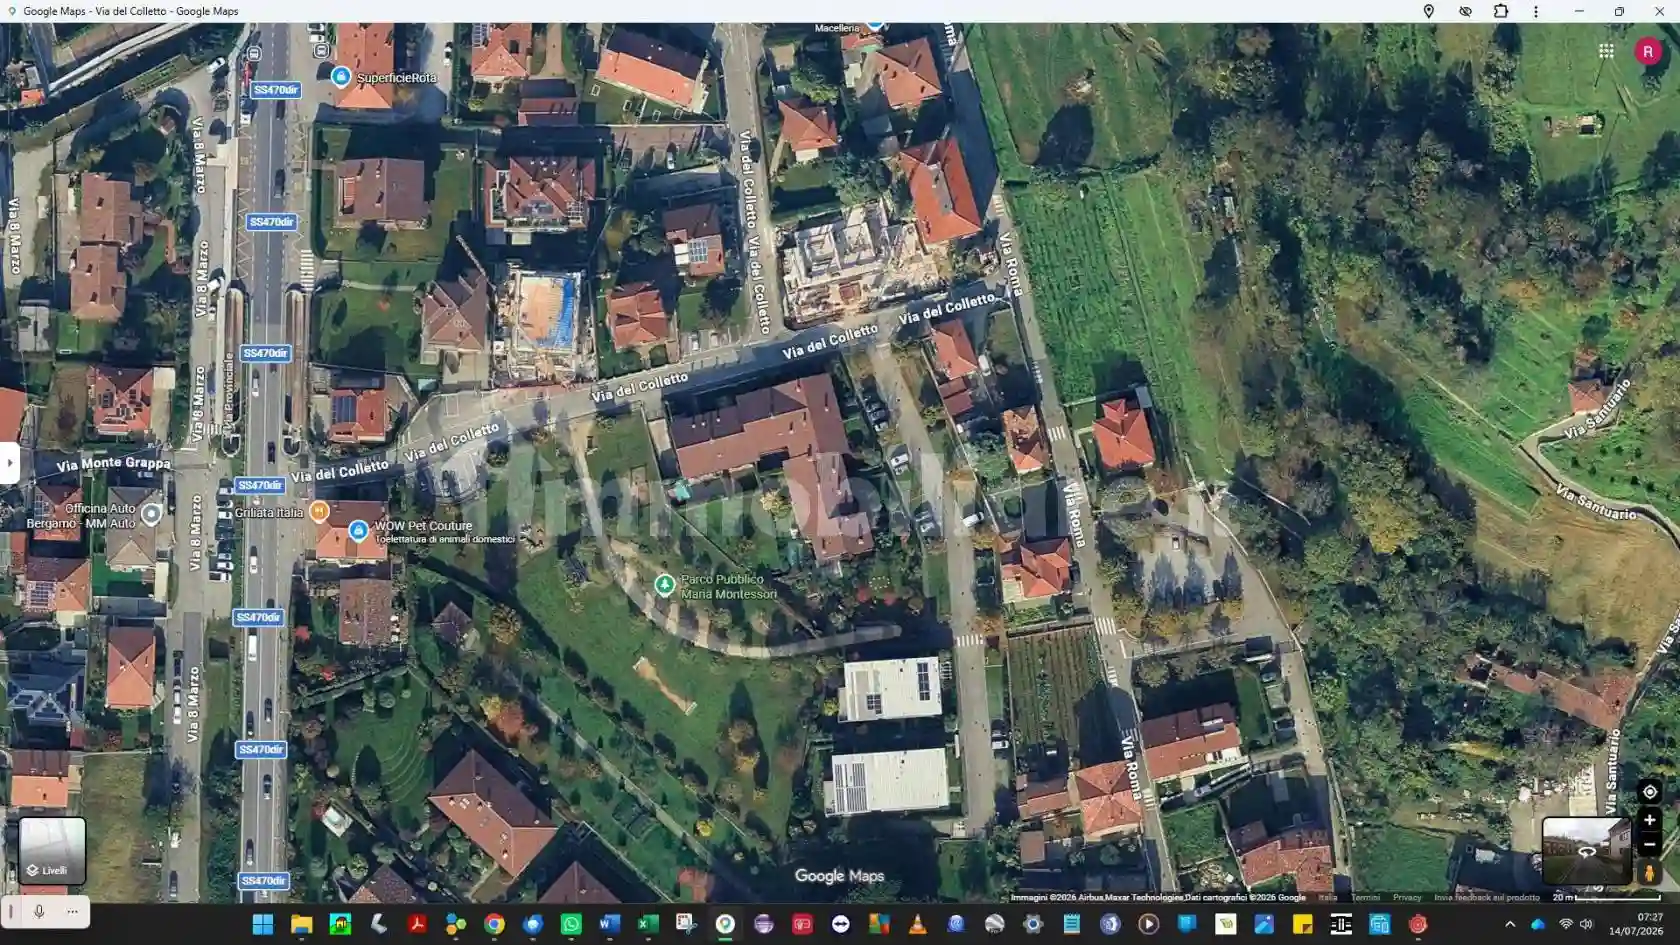Click the Macelleria place label
The height and width of the screenshot is (945, 1680).
click(837, 28)
